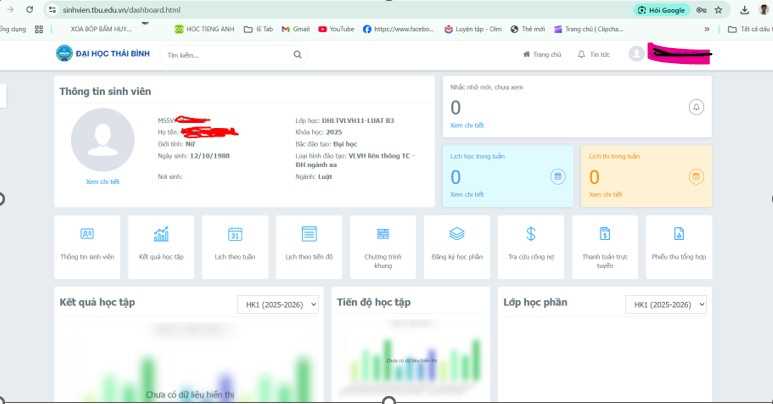Screen dimensions: 773x404
Task: Open Tin tức notifications menu
Action: (594, 55)
